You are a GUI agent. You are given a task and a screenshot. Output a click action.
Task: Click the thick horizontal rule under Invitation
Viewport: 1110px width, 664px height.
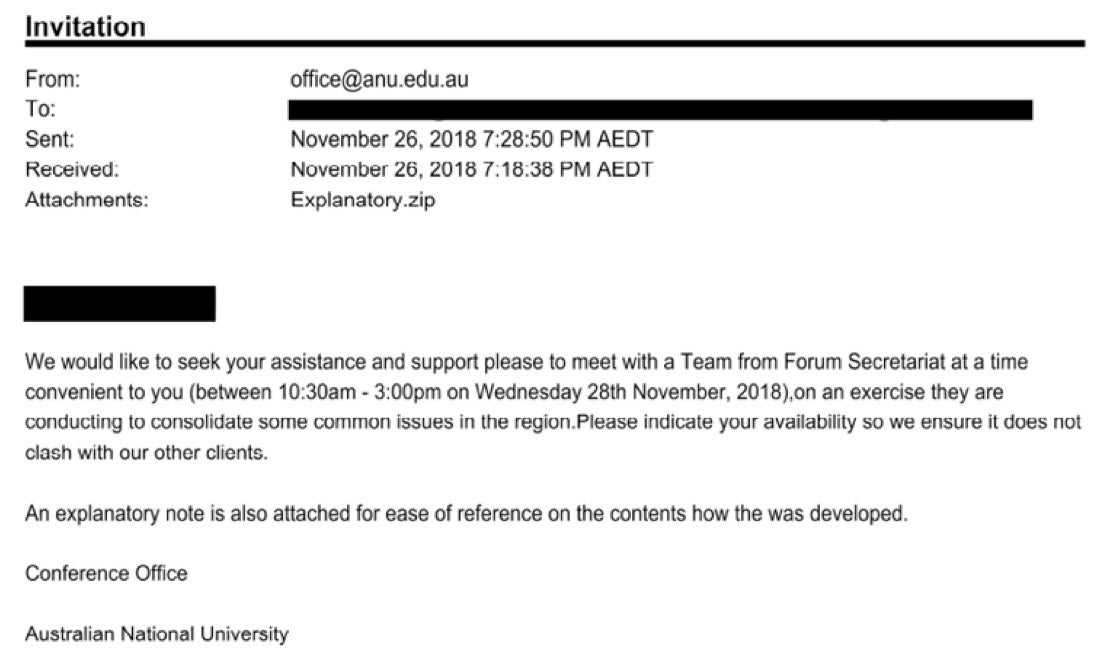(555, 44)
